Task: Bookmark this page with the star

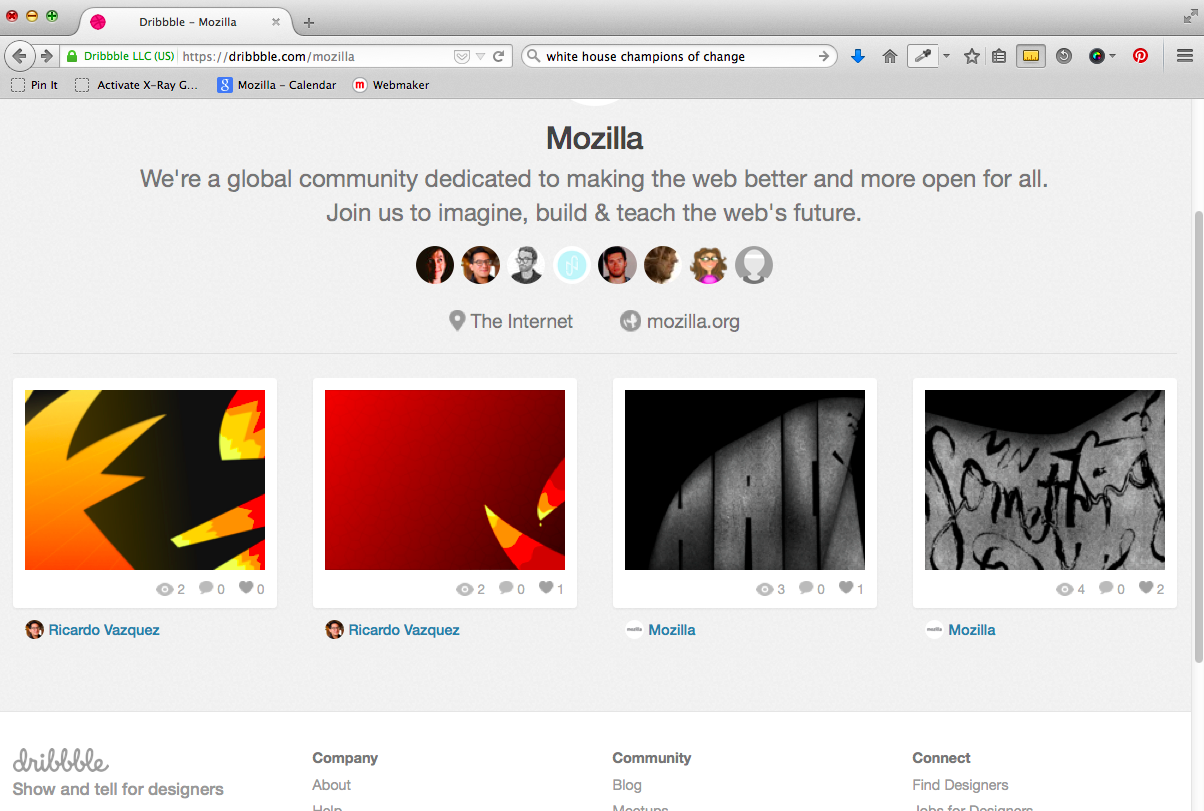Action: [971, 57]
